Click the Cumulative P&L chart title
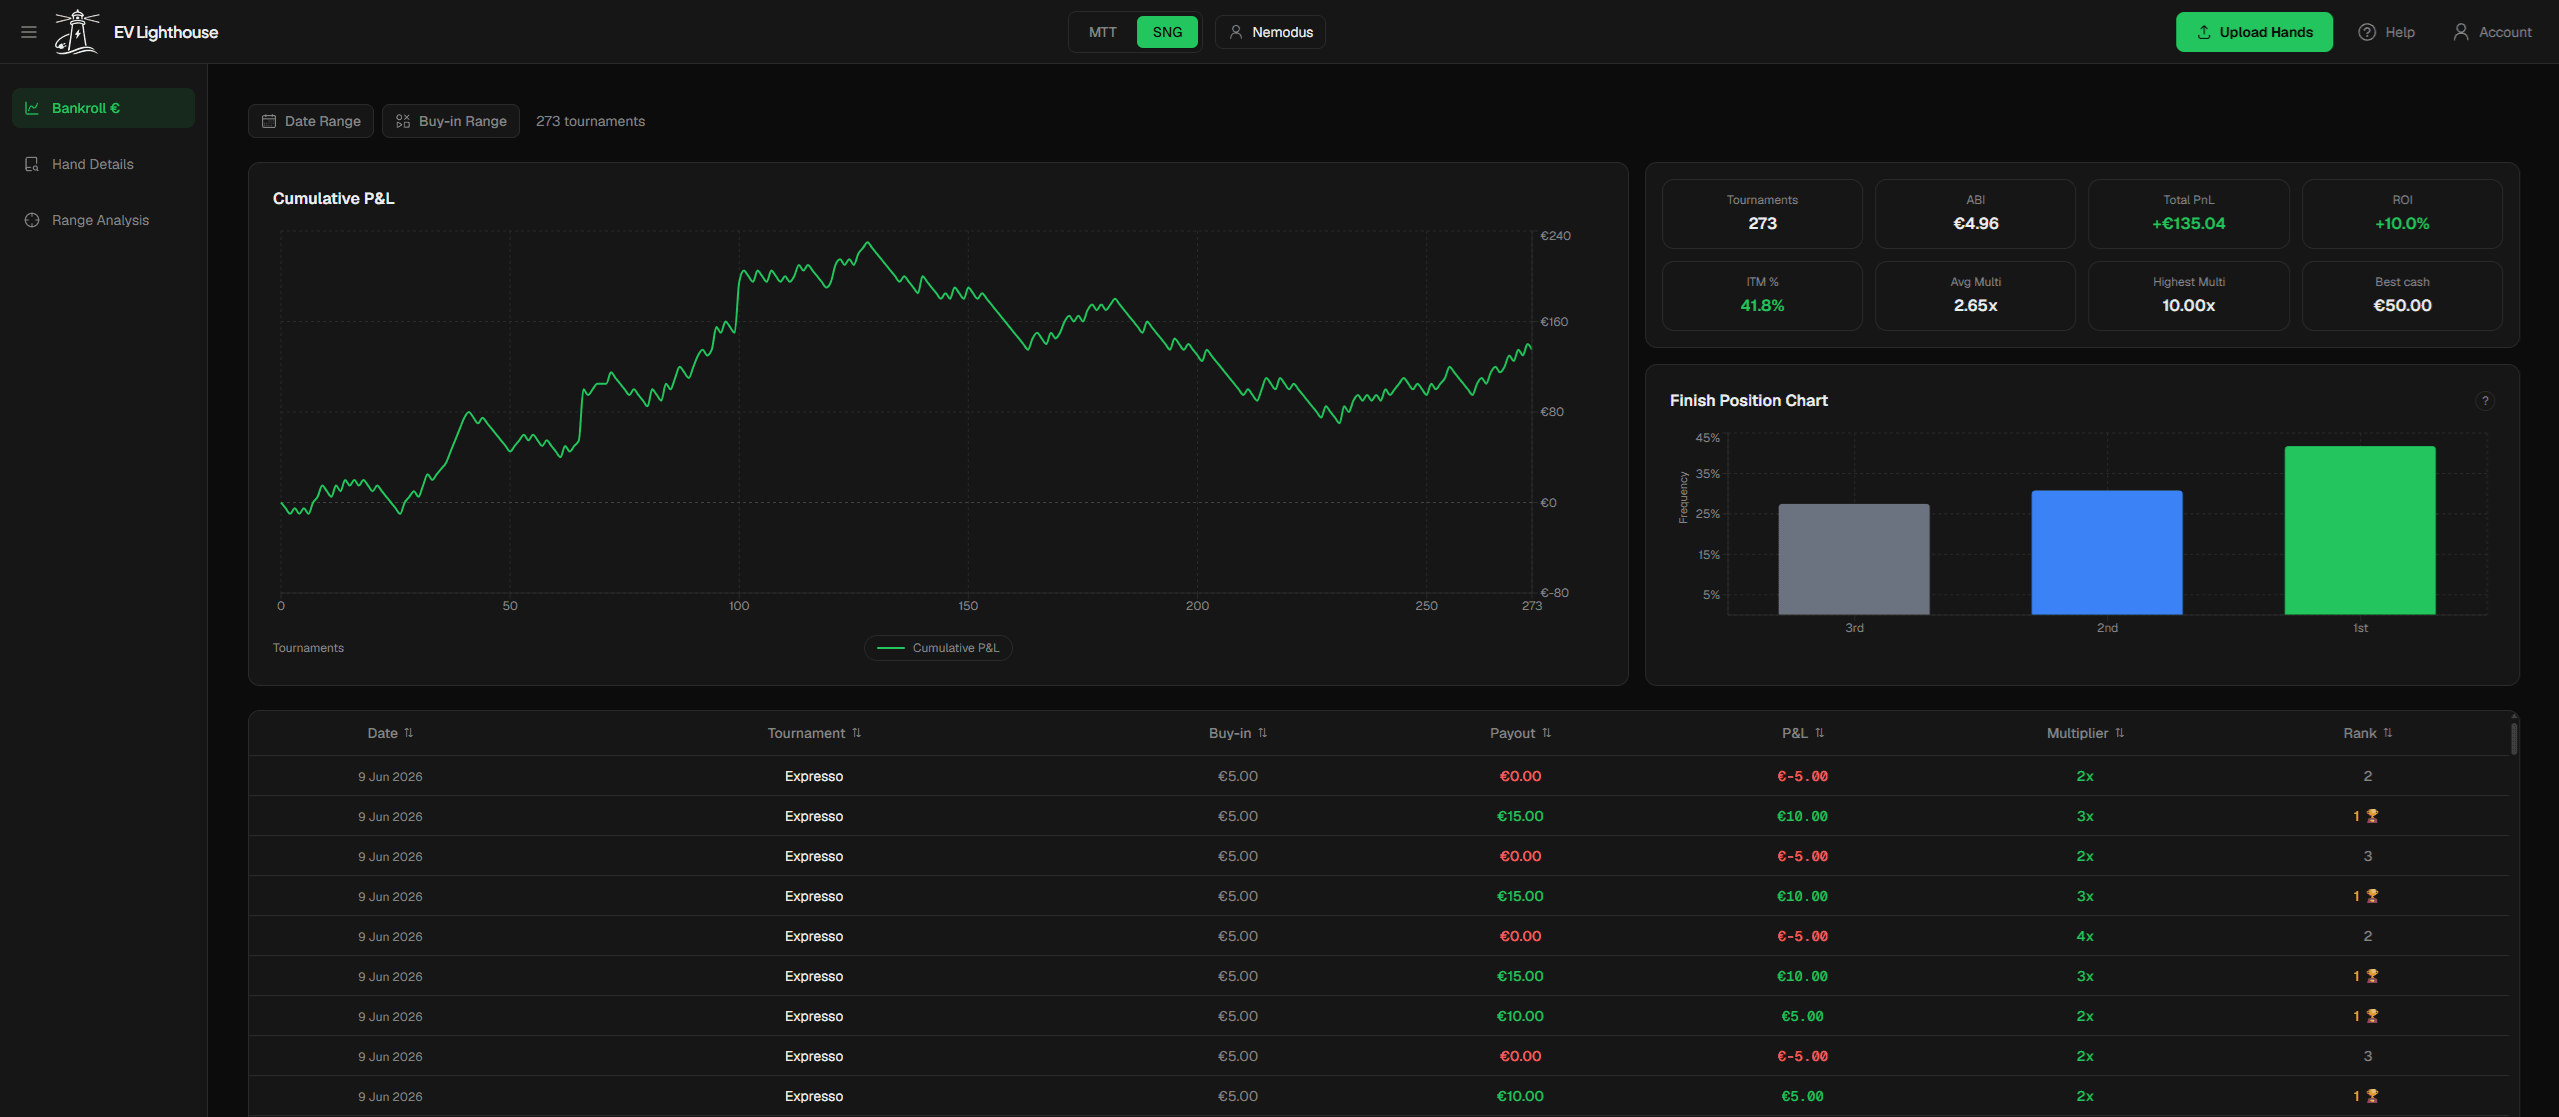The width and height of the screenshot is (2559, 1117). 334,198
